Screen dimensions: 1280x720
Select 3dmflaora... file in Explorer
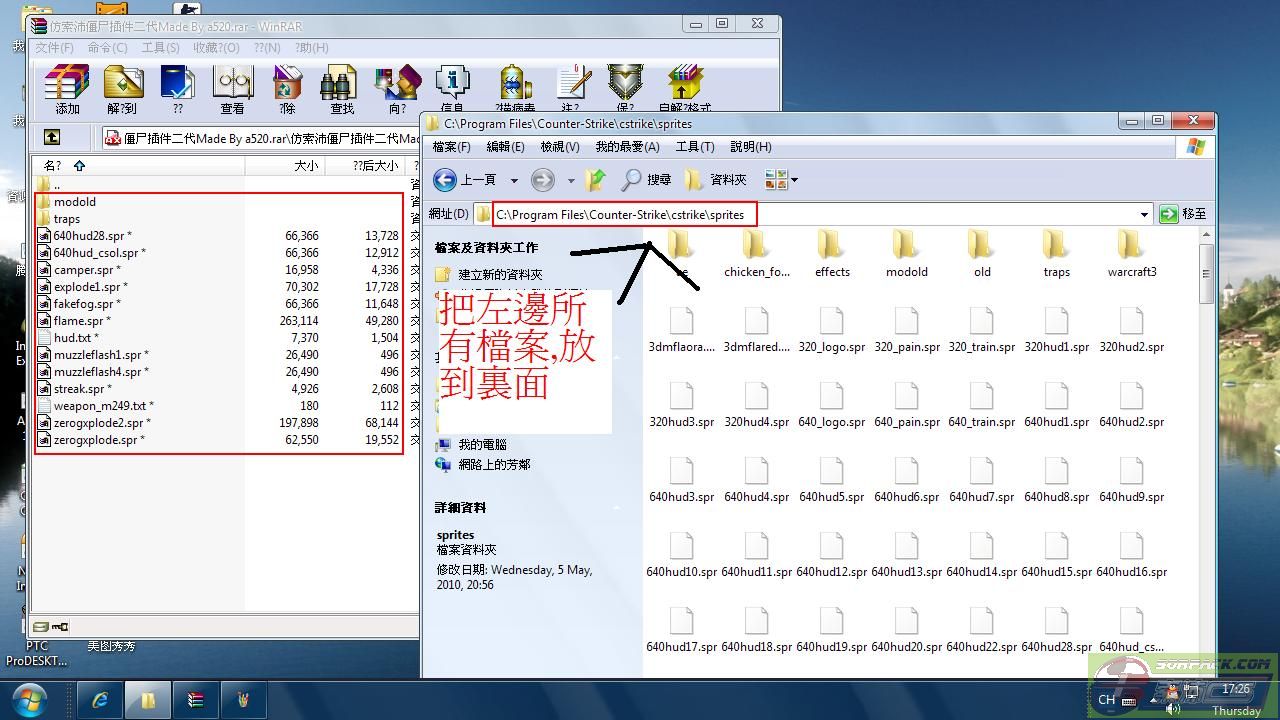point(682,330)
